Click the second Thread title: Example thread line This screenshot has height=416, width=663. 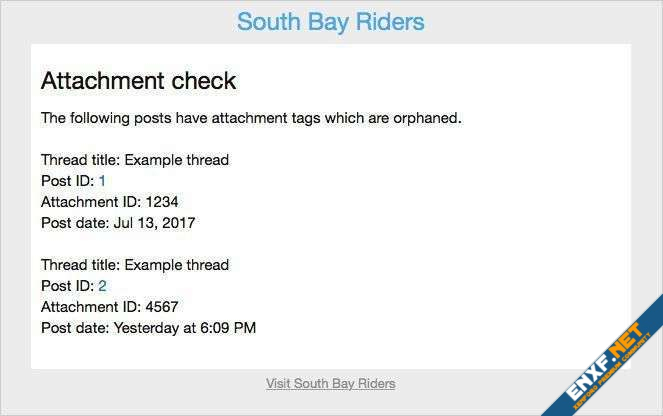[135, 265]
